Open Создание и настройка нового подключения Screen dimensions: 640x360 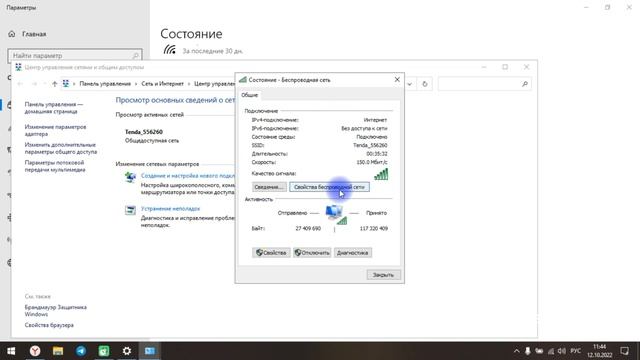pyautogui.click(x=188, y=176)
